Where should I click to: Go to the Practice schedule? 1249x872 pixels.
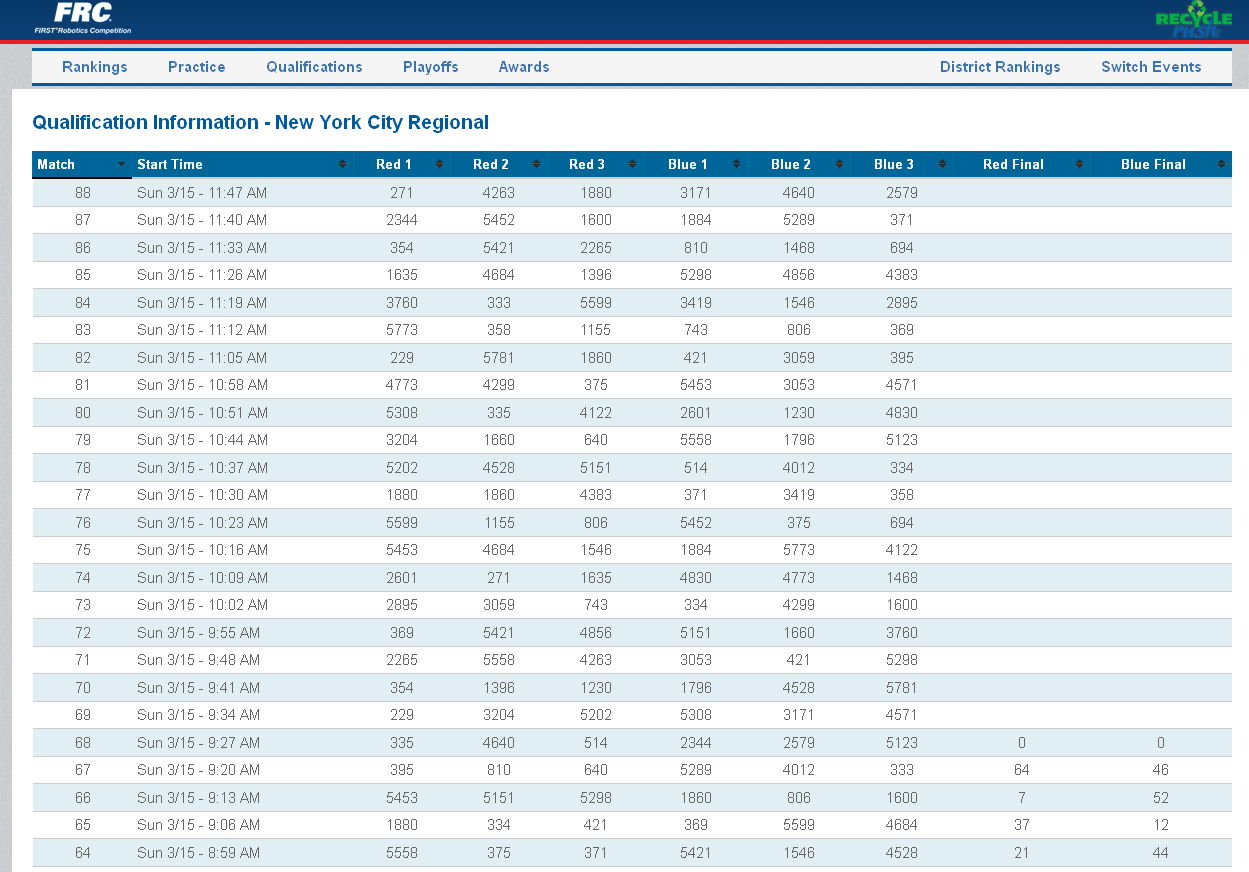coord(197,67)
